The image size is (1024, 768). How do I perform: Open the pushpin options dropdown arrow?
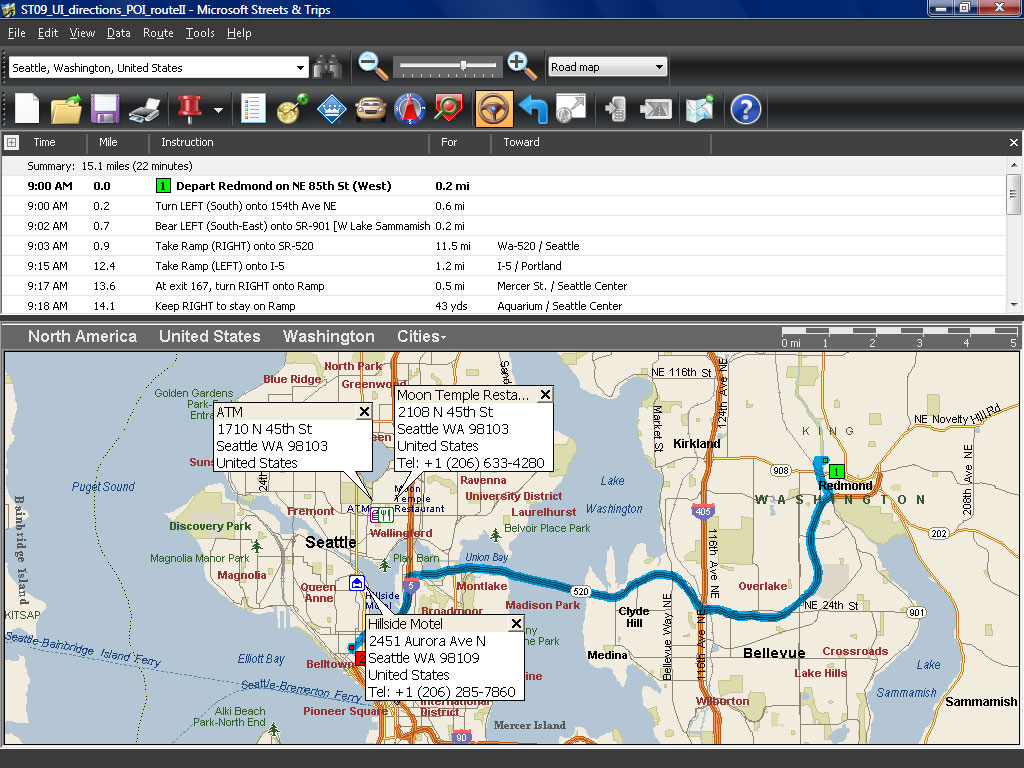(x=217, y=109)
